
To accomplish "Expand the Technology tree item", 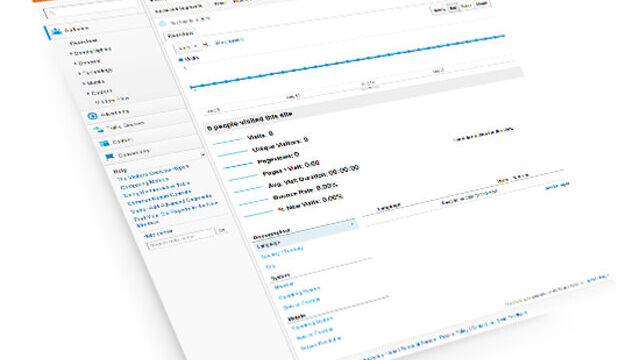I will [x=80, y=73].
